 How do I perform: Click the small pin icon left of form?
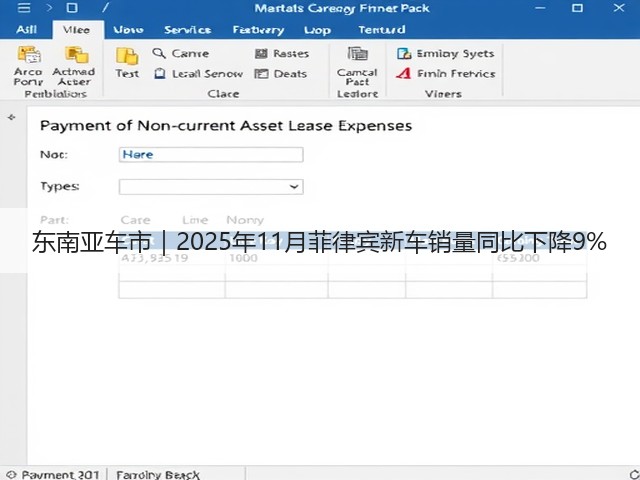[11, 118]
